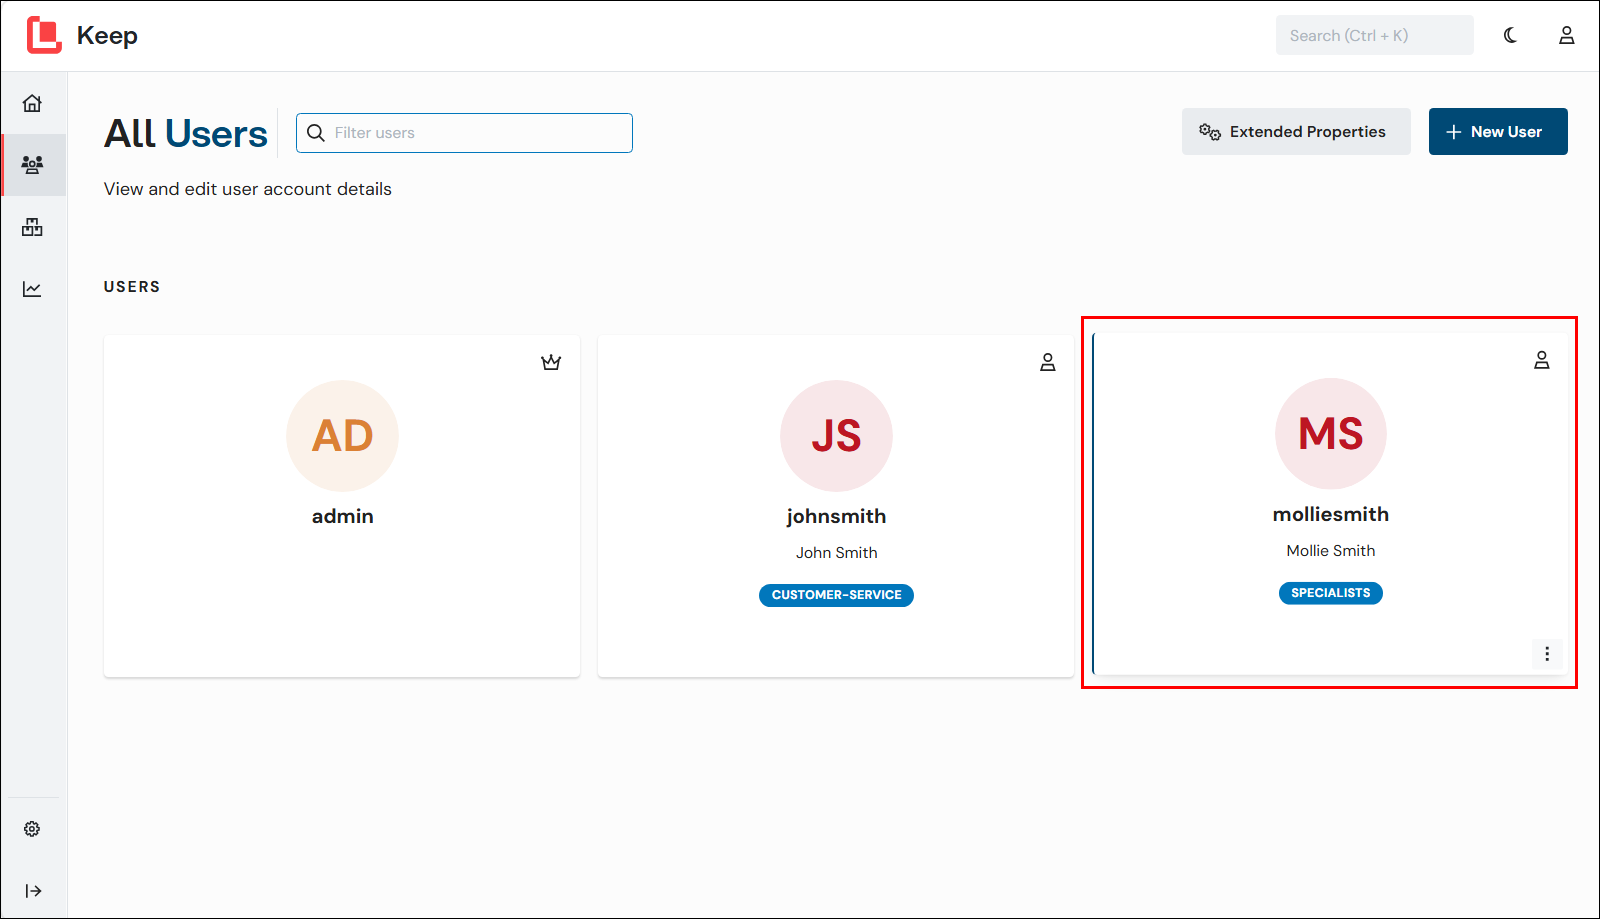Click the MS avatar of molliesmith
This screenshot has height=919, width=1600.
pyautogui.click(x=1331, y=434)
